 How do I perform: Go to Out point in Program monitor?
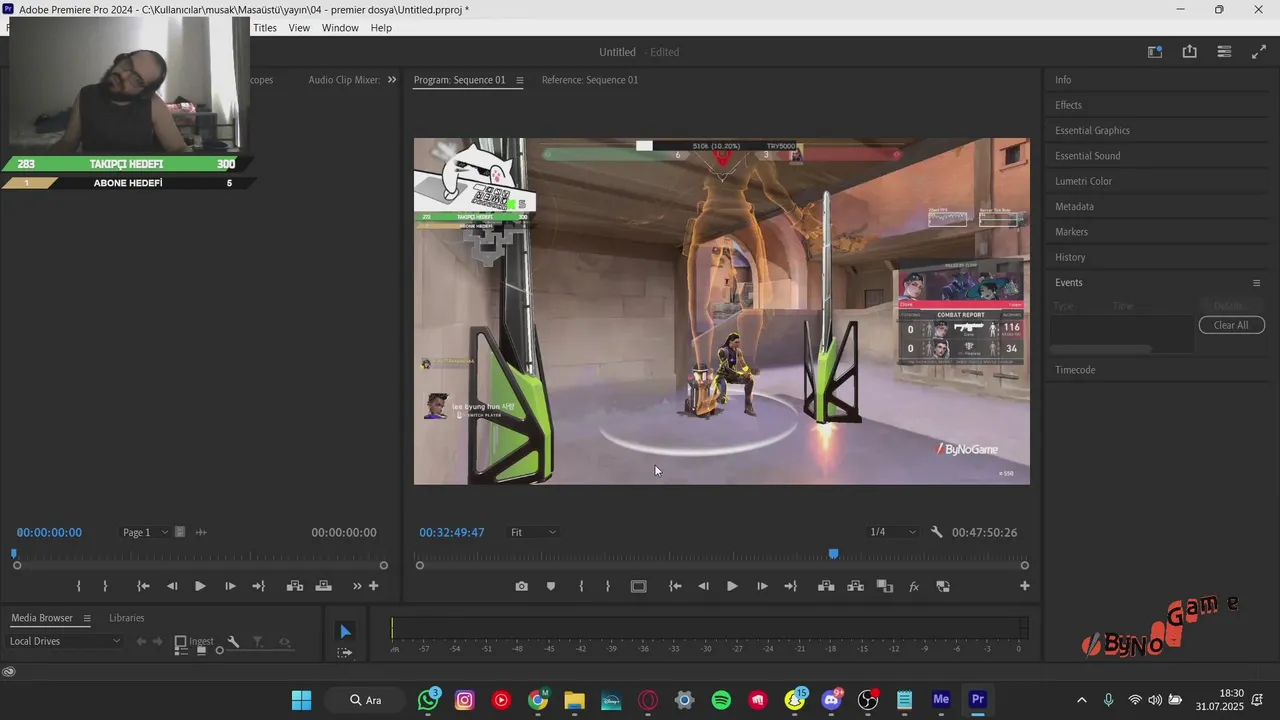790,587
